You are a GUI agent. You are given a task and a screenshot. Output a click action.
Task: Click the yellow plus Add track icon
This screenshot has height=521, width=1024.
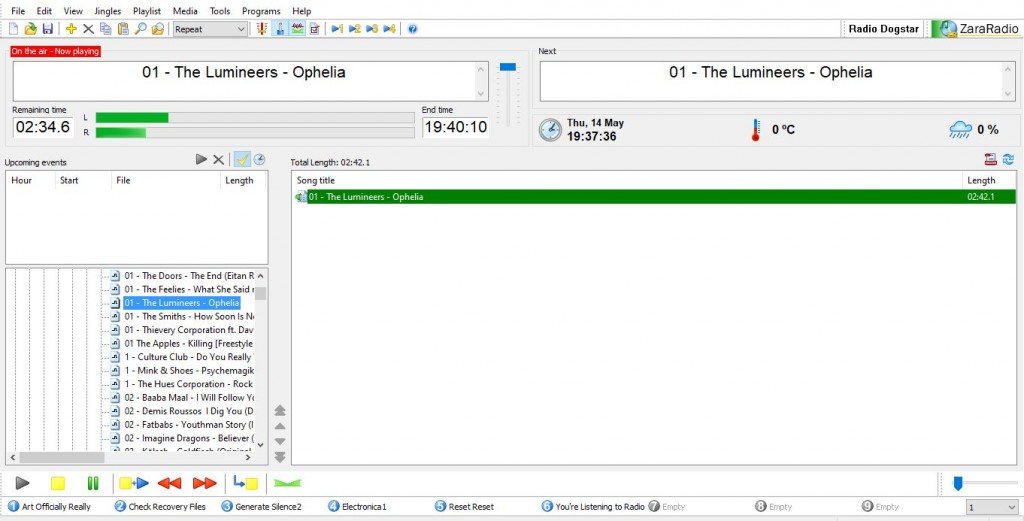[71, 29]
